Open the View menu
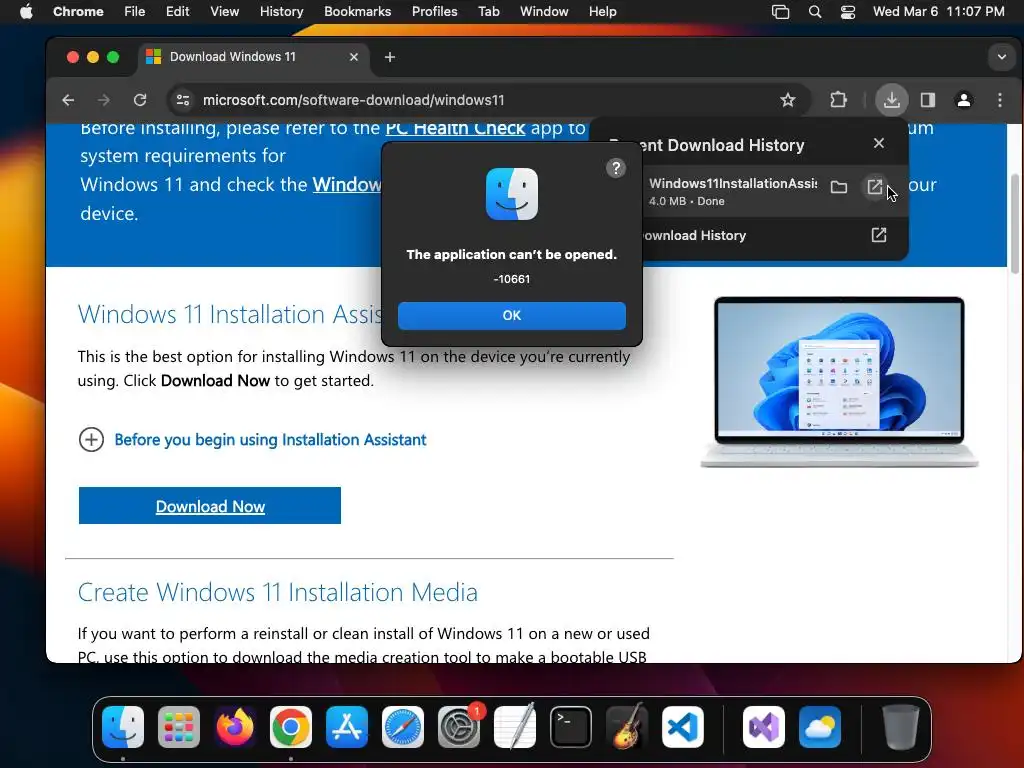Screen dimensions: 1024x768 [224, 11]
